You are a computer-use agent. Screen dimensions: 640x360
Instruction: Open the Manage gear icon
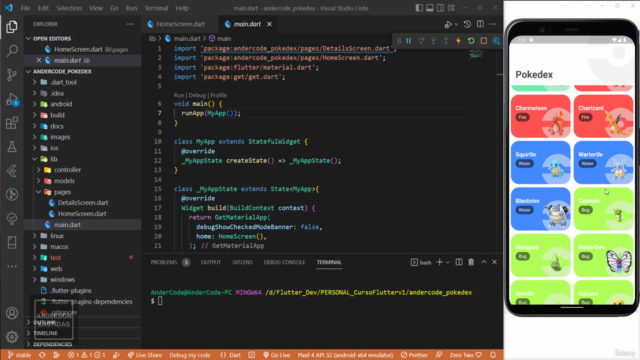12,337
